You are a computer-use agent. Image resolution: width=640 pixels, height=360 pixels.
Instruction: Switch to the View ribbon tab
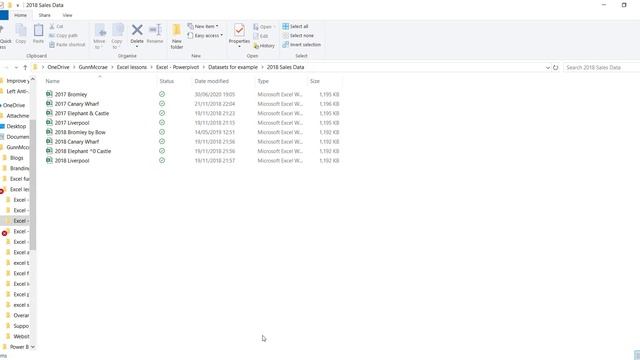[x=67, y=15]
